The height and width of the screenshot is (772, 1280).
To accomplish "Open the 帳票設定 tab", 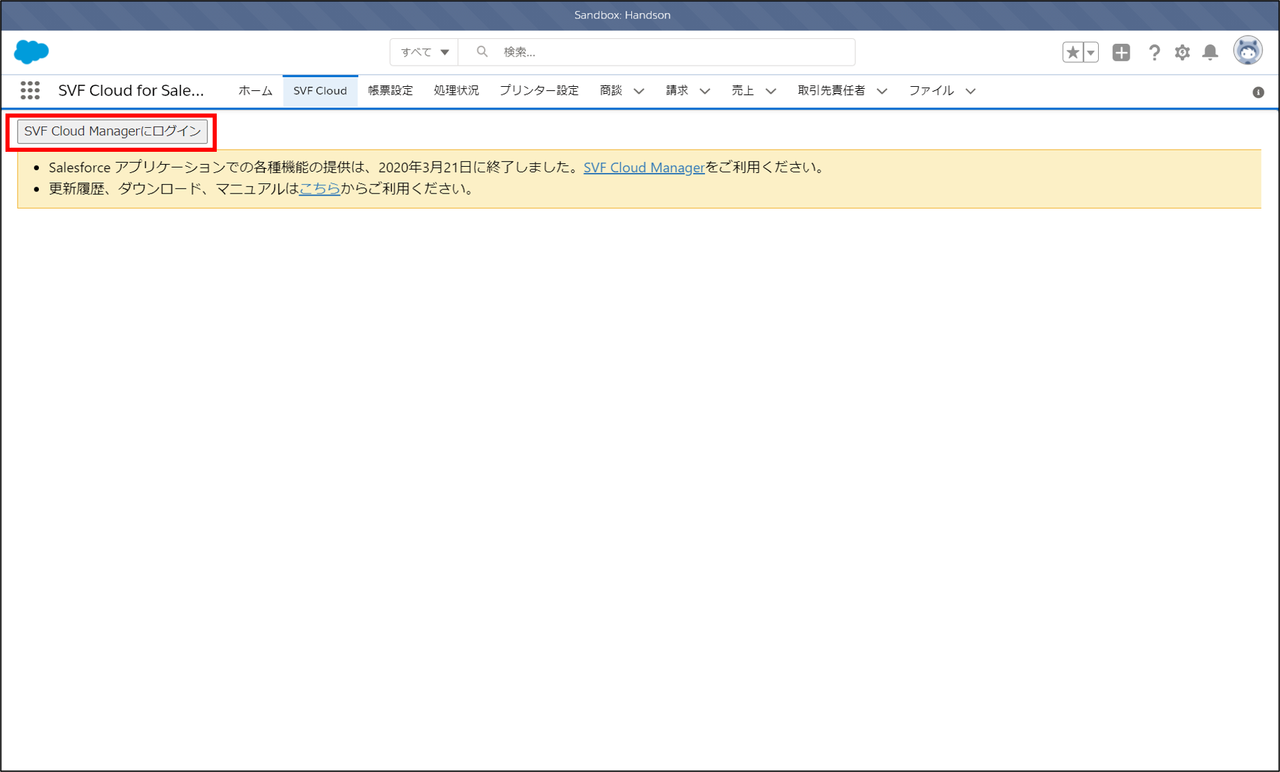I will pos(390,91).
